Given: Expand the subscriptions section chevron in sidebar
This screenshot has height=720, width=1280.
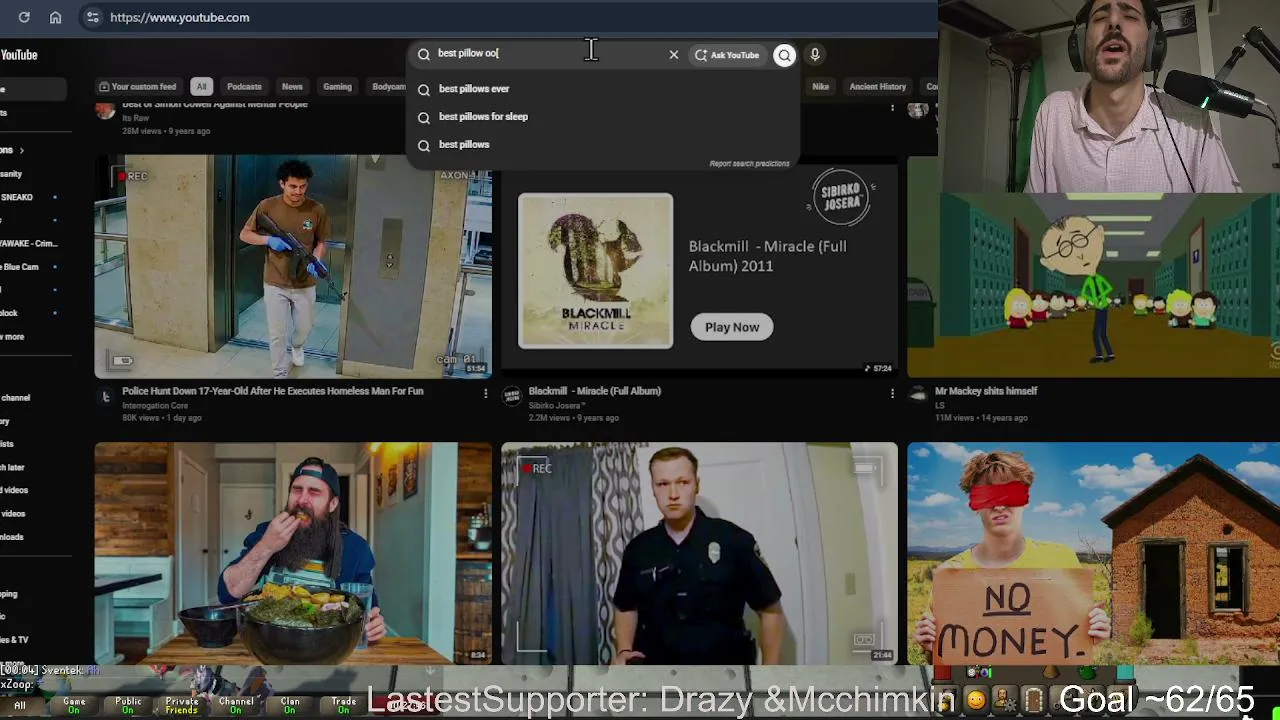Looking at the screenshot, I should coord(21,150).
